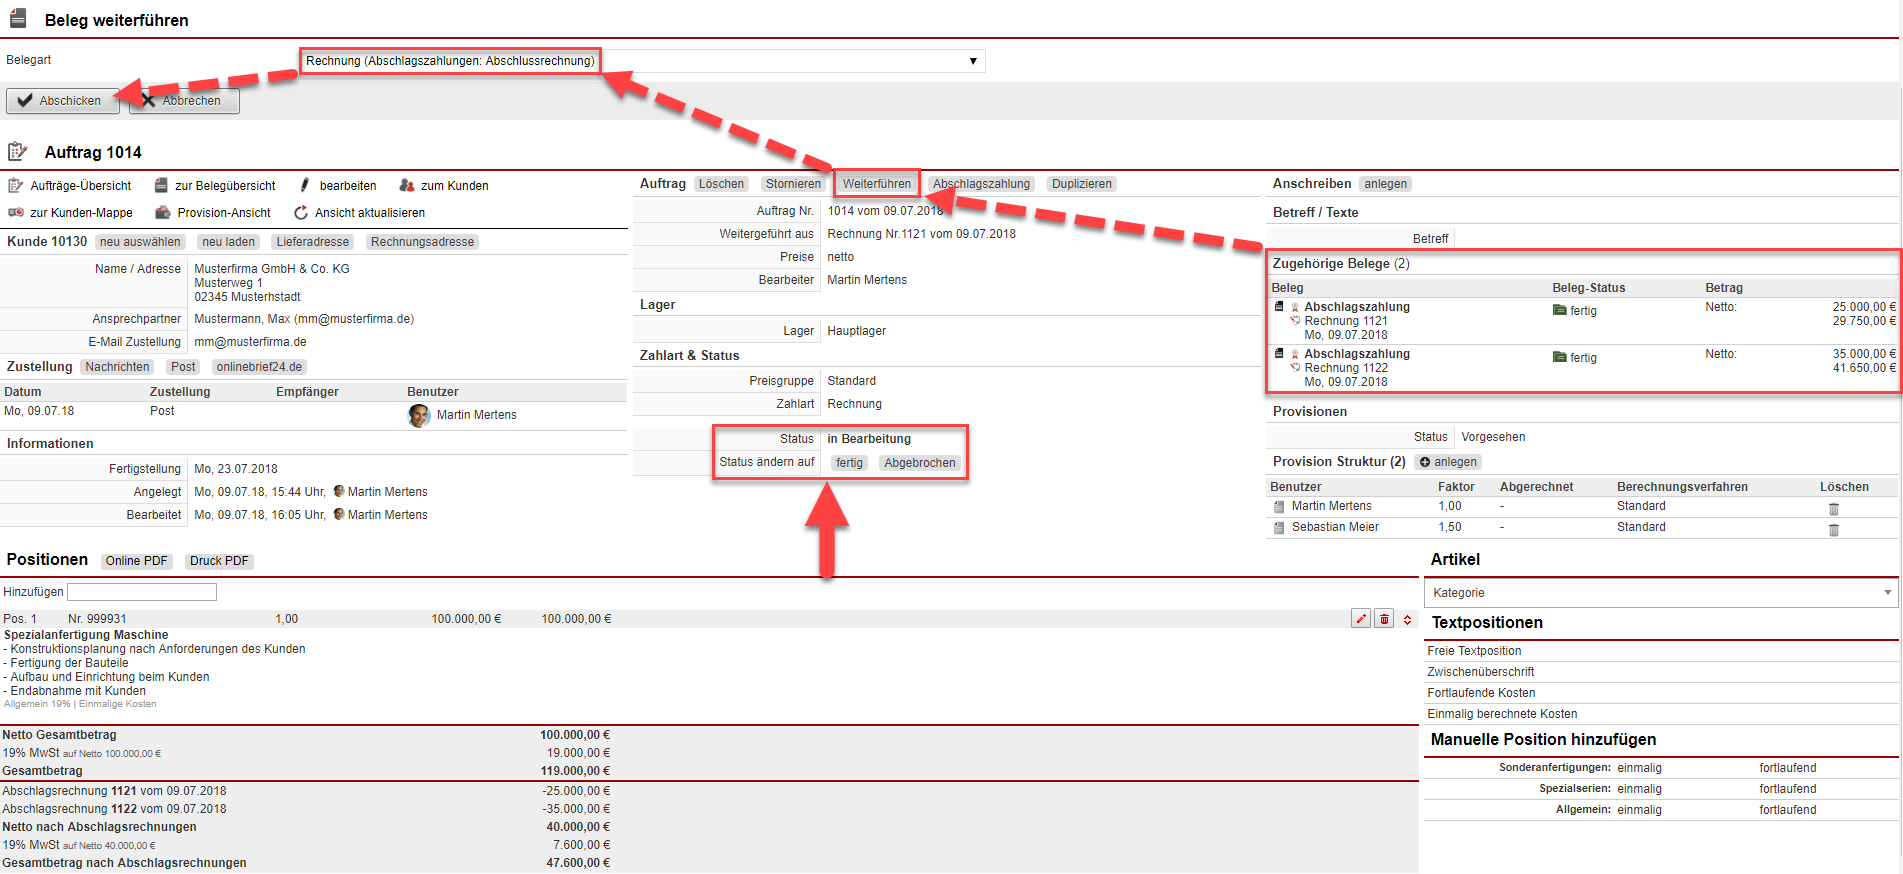Click fertig folder icon for Rechnung 1122
Image resolution: width=1903 pixels, height=874 pixels.
pos(1560,357)
